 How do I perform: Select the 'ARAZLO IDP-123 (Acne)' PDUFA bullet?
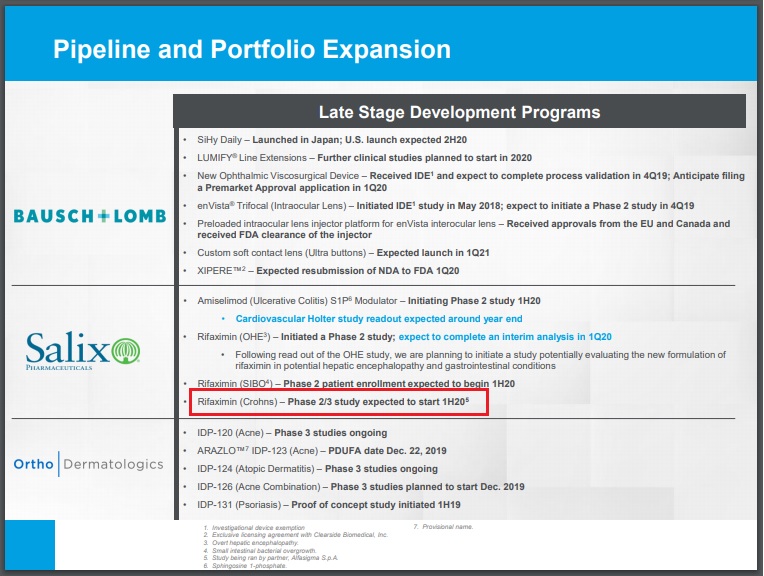point(322,451)
